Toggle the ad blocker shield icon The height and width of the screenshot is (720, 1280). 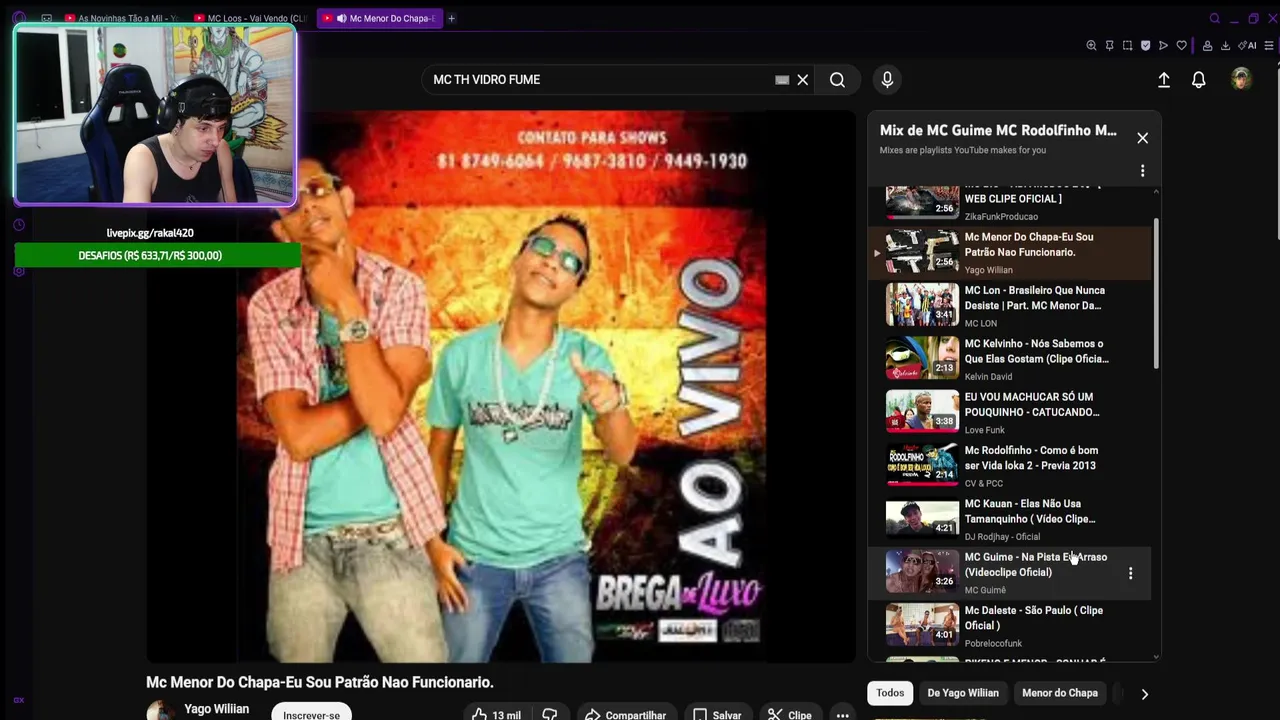point(1145,45)
